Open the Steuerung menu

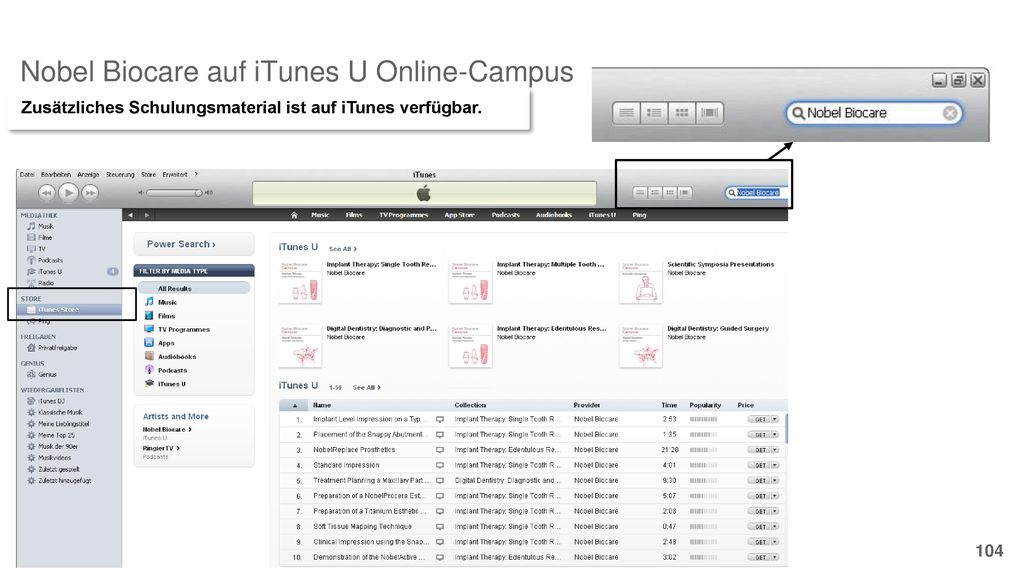coord(120,175)
